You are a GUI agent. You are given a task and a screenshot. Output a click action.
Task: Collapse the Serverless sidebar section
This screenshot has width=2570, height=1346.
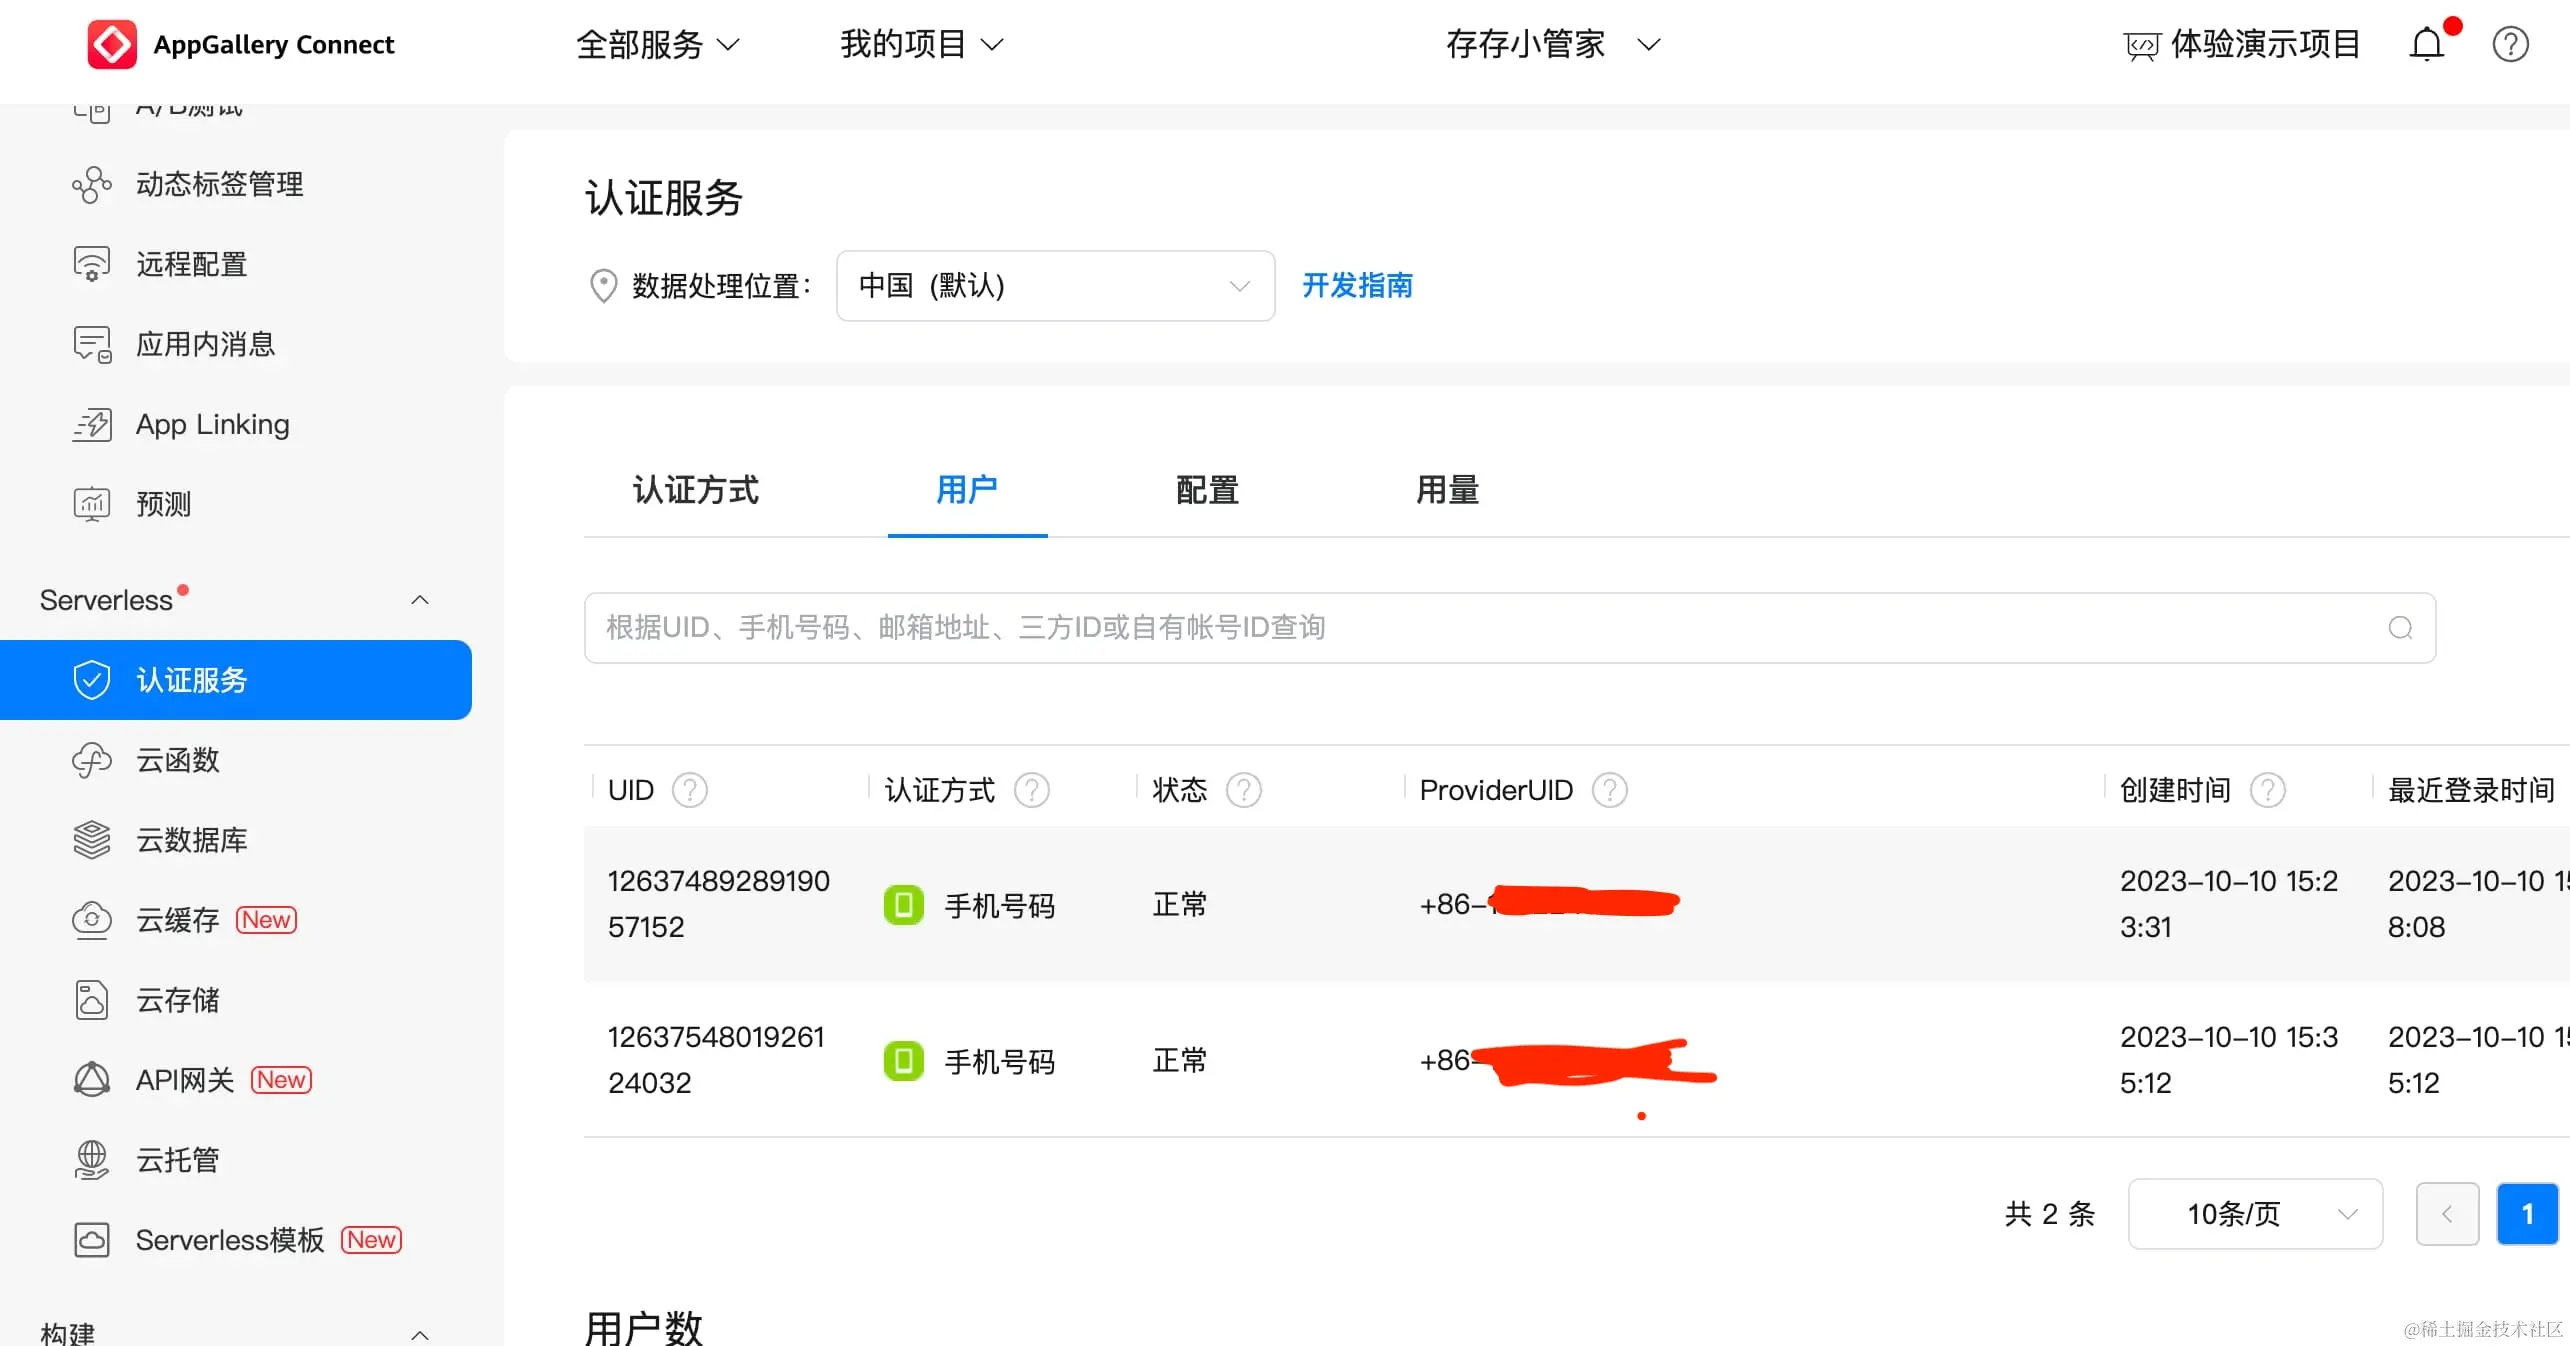click(x=420, y=600)
